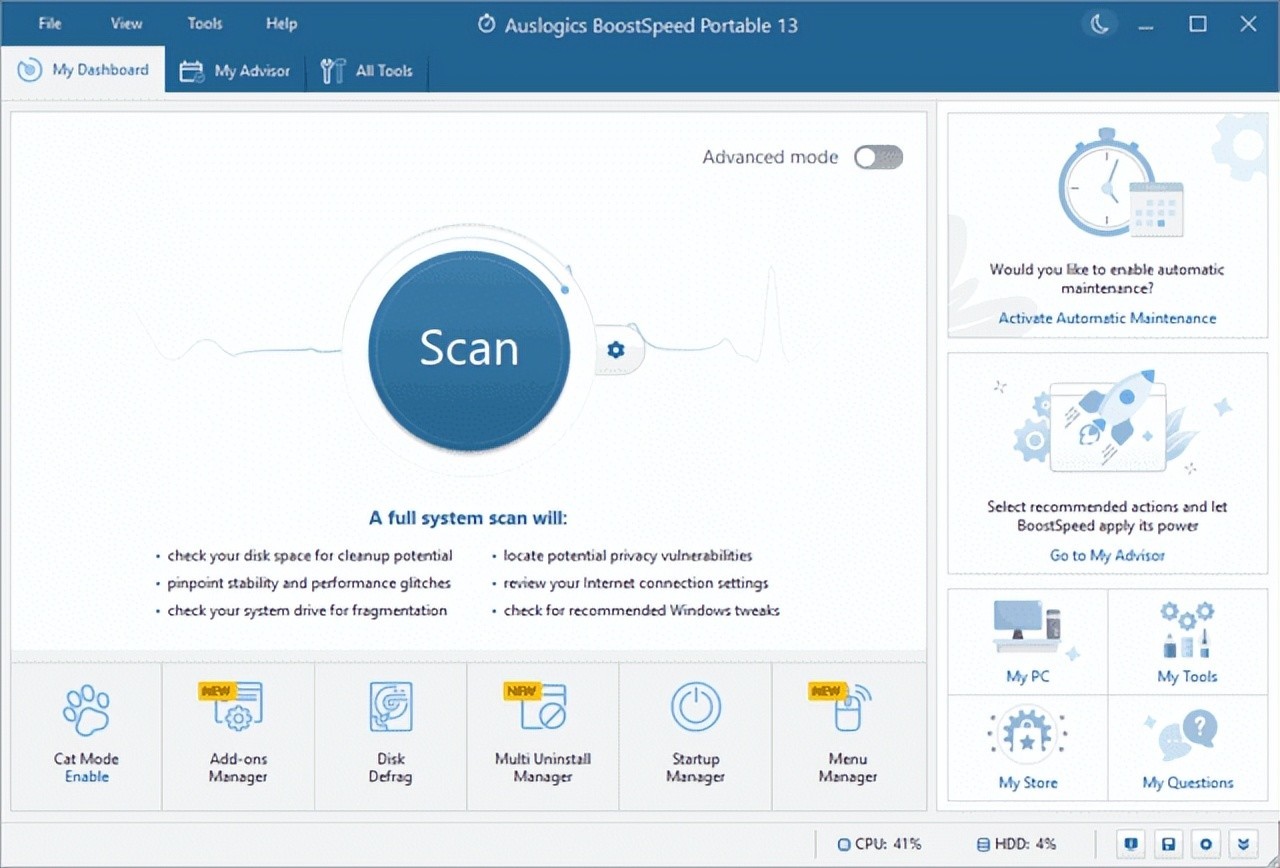Screen dimensions: 1280x868
Task: Open the Tools menu
Action: [204, 23]
